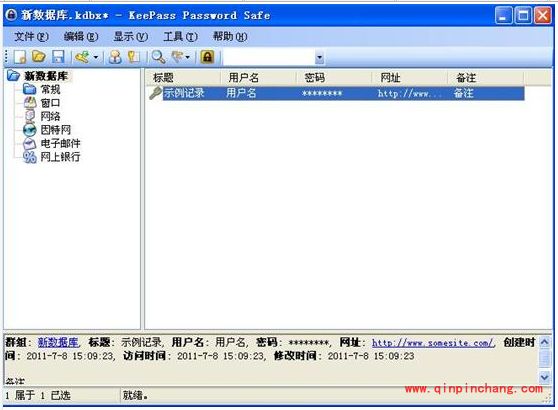
Task: Open the Show Entries dropdown arrow
Action: pos(188,57)
